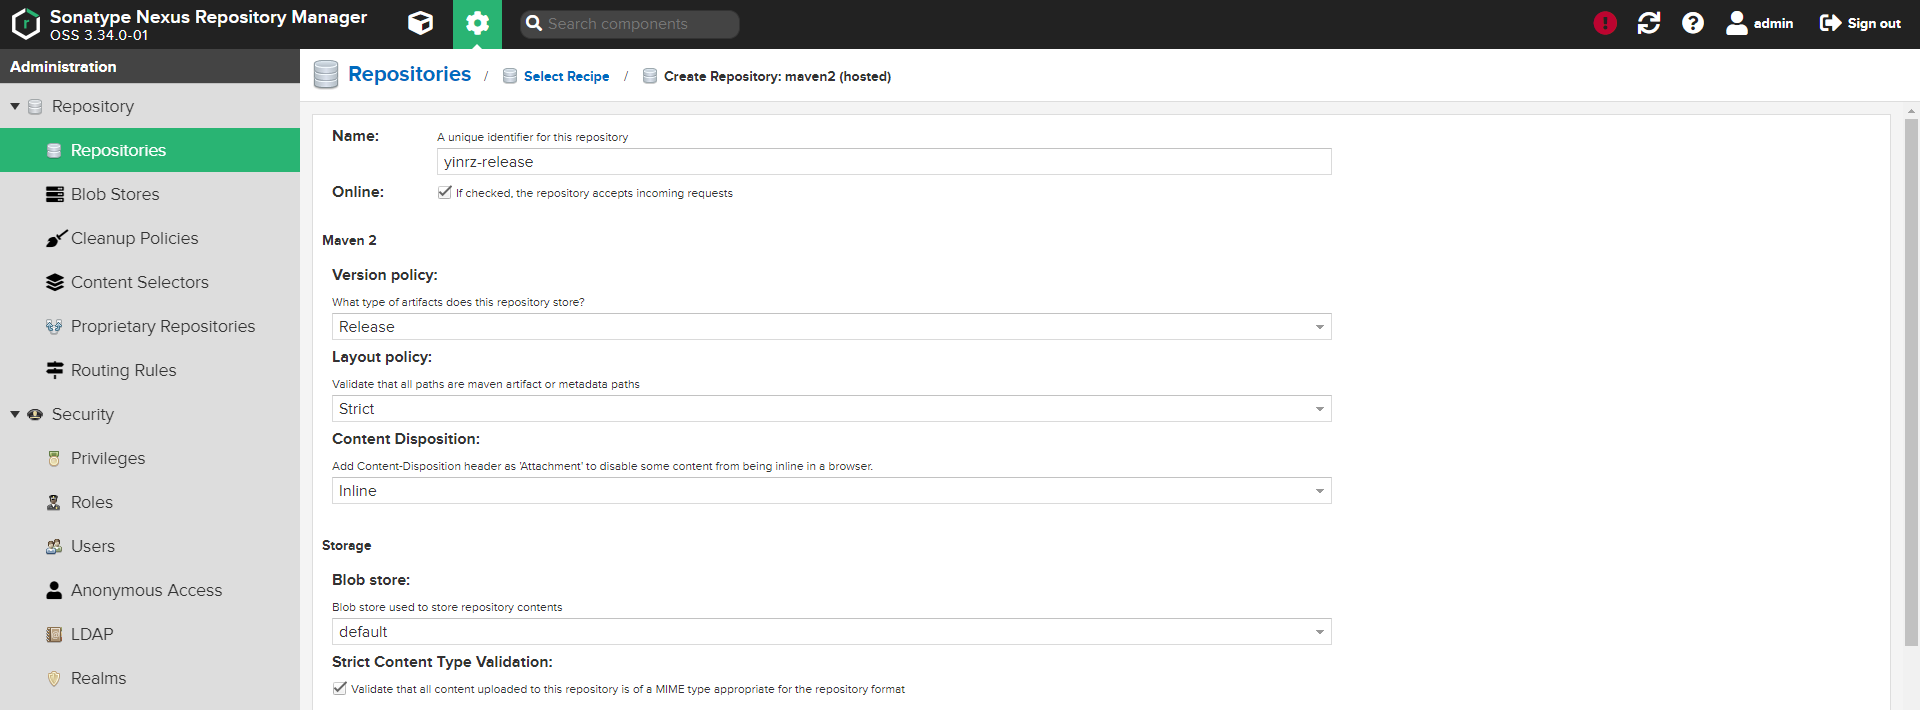Open Realms in the sidebar
Image resolution: width=1920 pixels, height=710 pixels.
(150, 678)
